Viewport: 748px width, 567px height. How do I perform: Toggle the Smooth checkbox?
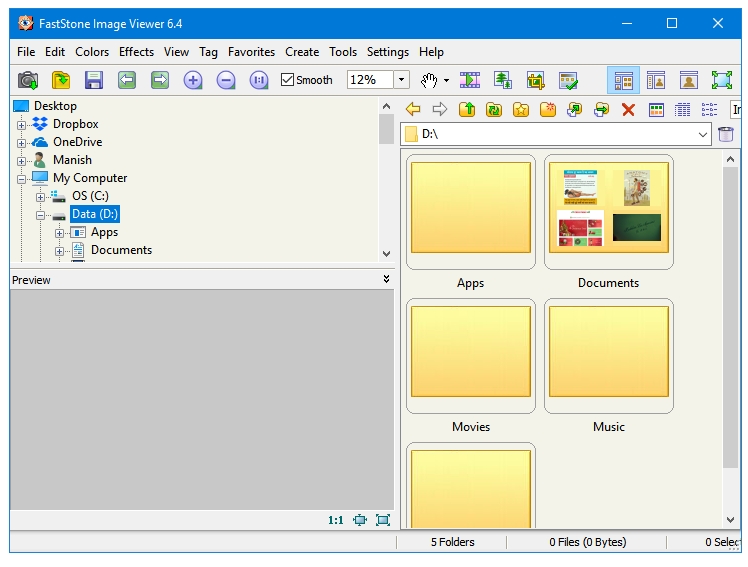tap(287, 80)
